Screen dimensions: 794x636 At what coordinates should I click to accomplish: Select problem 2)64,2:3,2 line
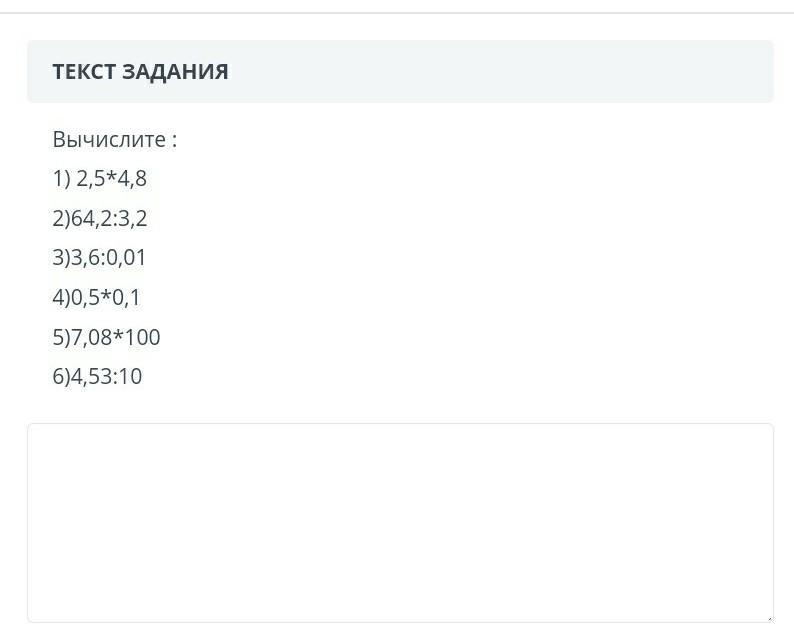(x=100, y=218)
